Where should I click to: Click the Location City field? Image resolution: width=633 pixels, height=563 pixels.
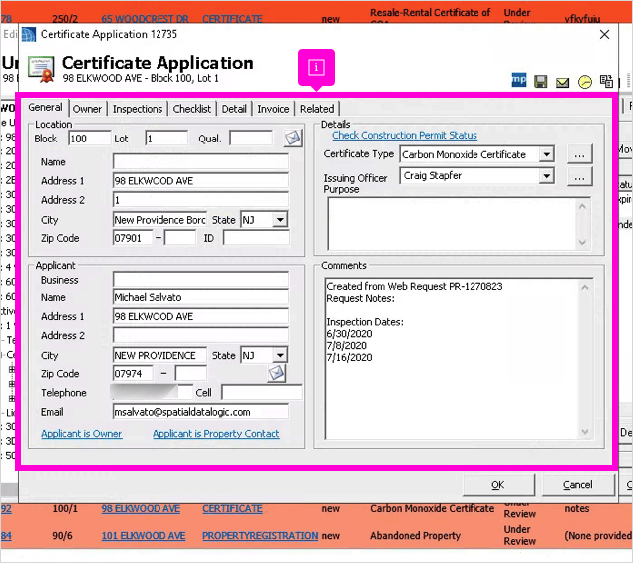point(160,220)
